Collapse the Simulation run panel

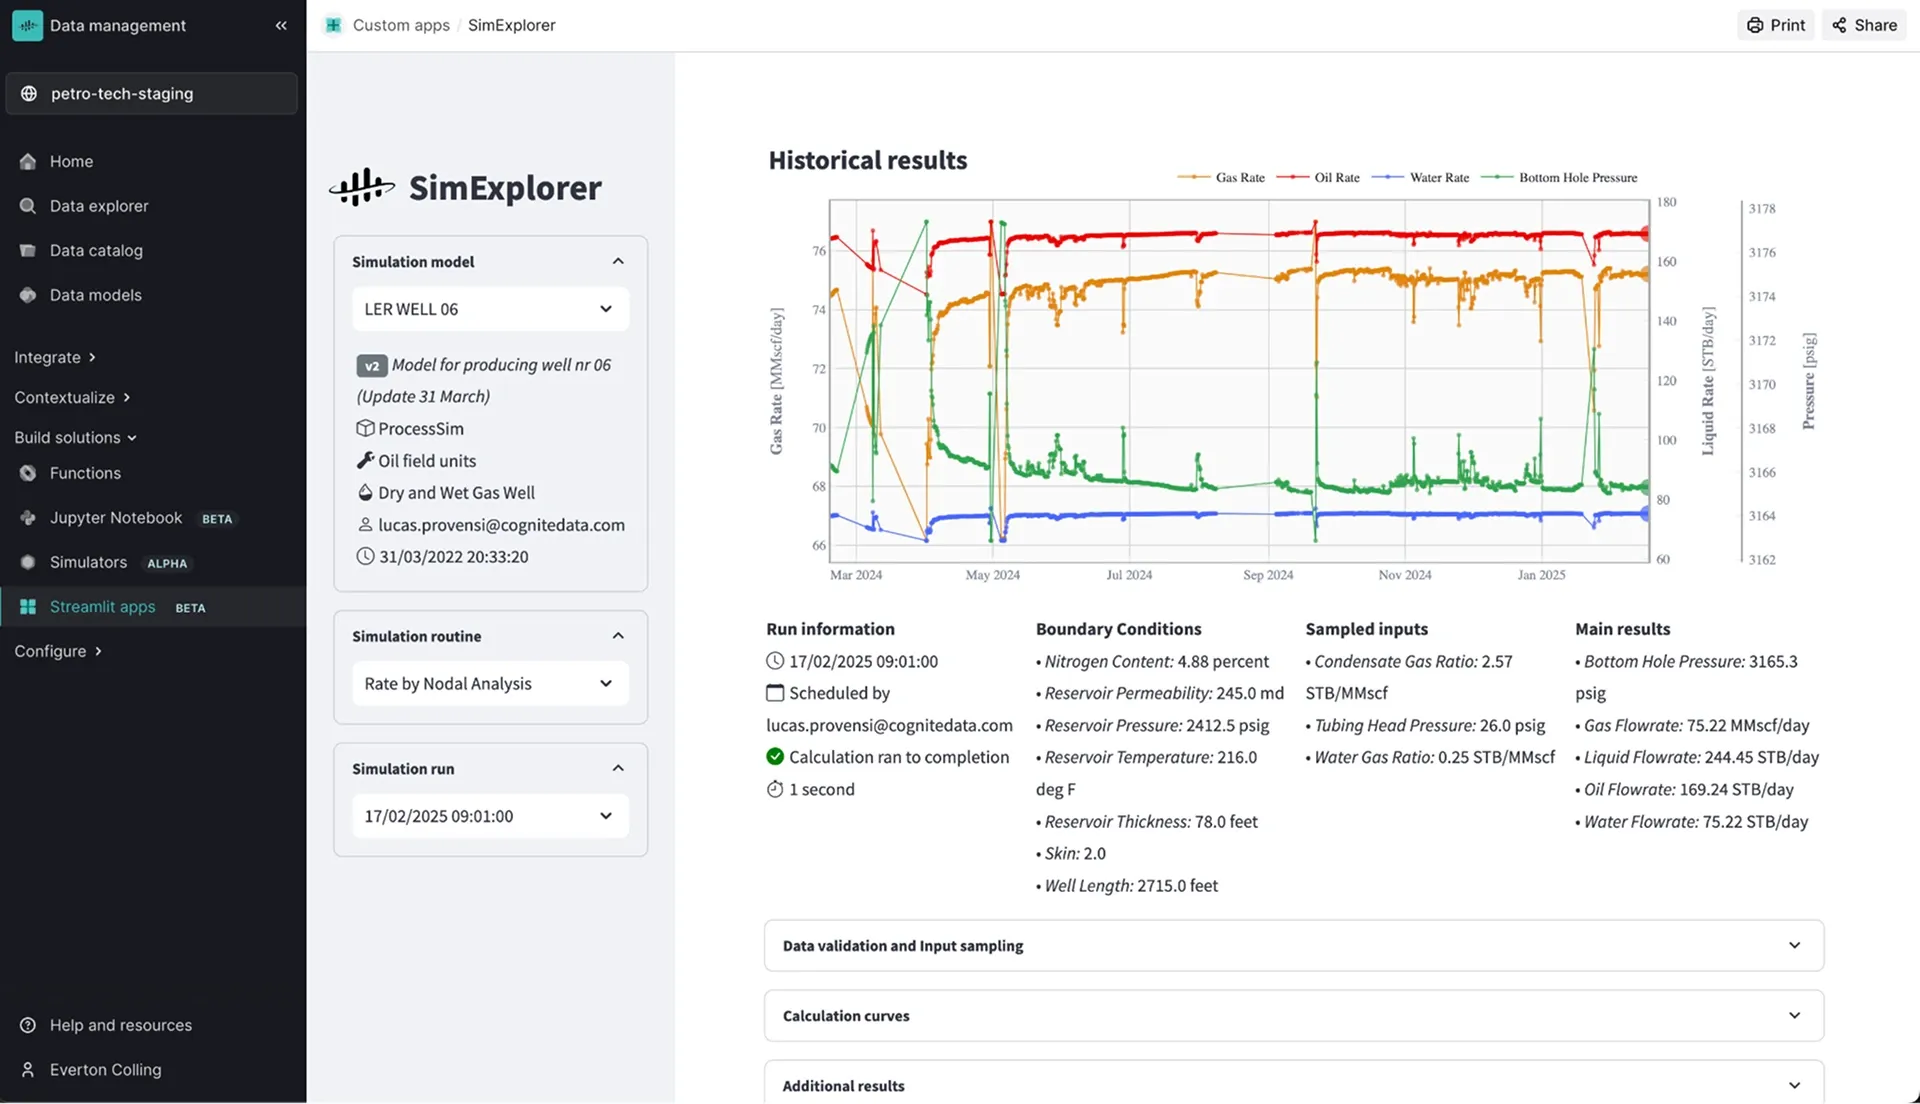tap(618, 768)
